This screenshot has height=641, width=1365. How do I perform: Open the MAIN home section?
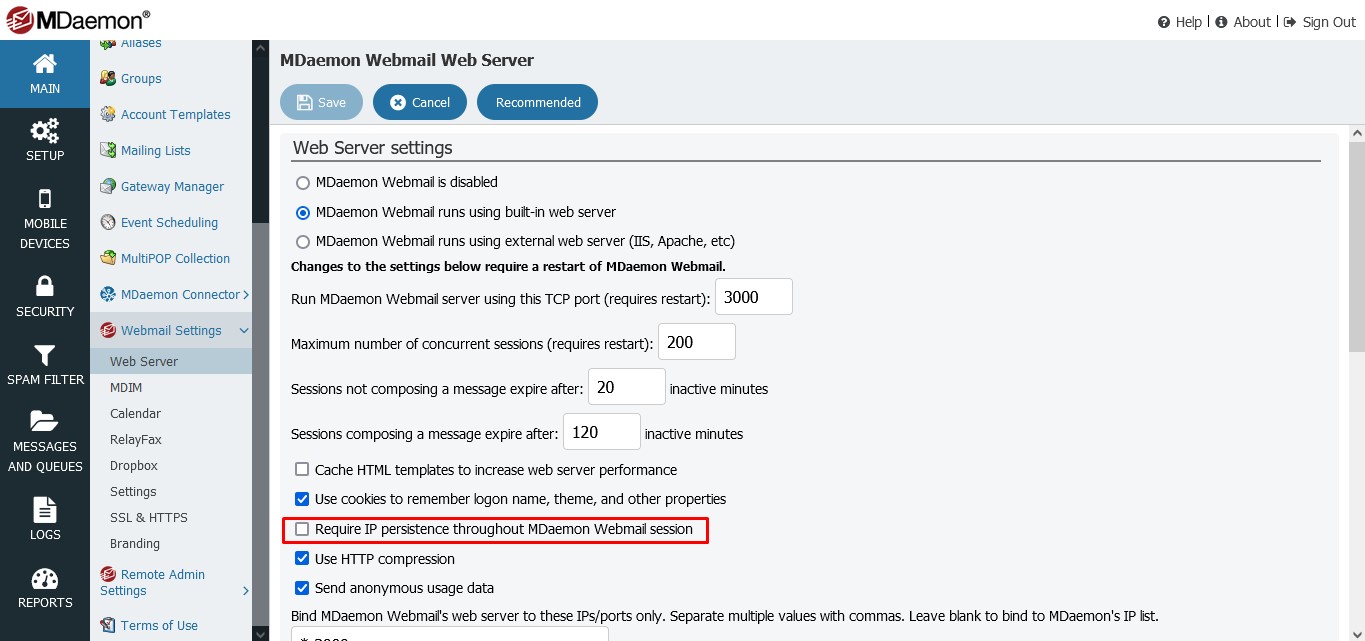pyautogui.click(x=45, y=75)
